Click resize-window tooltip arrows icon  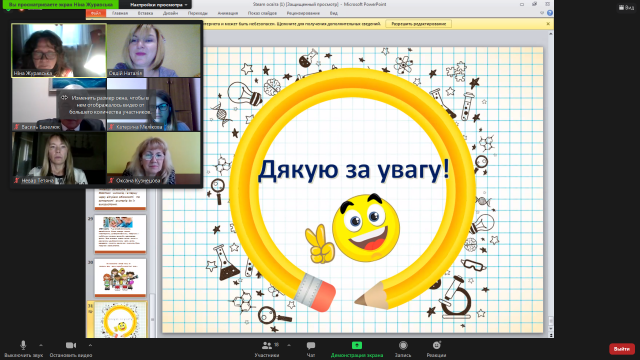(64, 98)
